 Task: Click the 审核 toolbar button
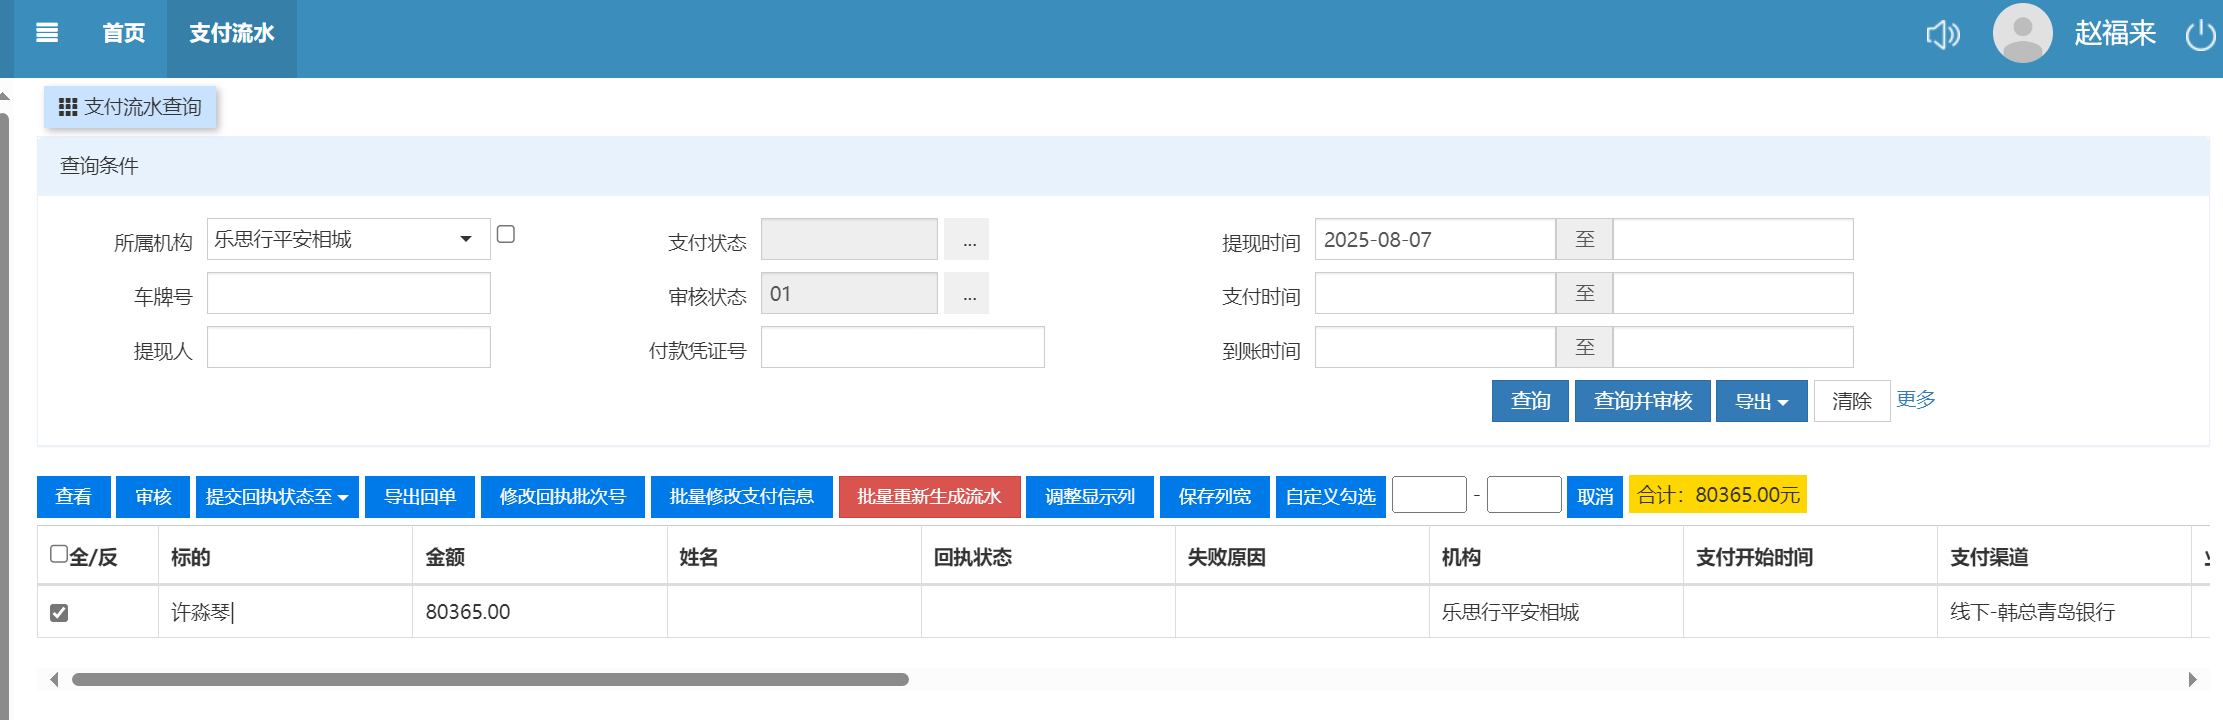click(153, 497)
